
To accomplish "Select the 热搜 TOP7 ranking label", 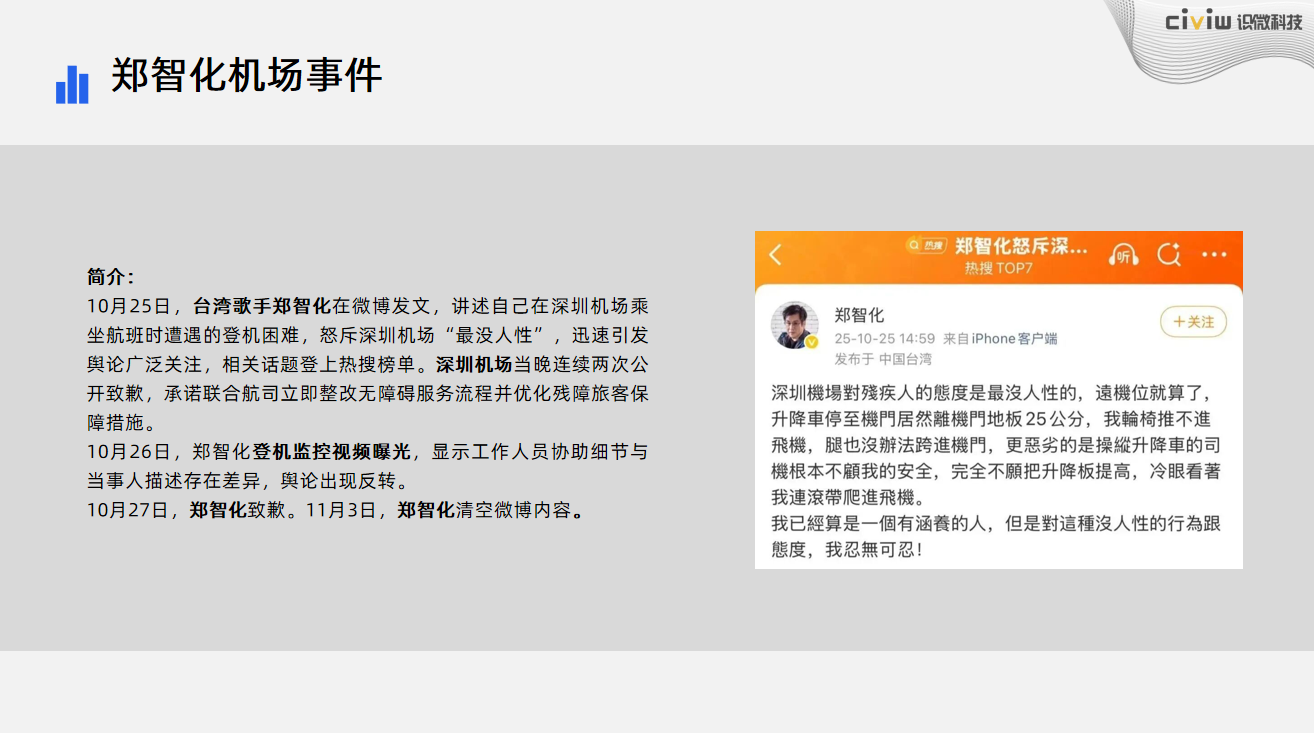I will click(x=998, y=269).
